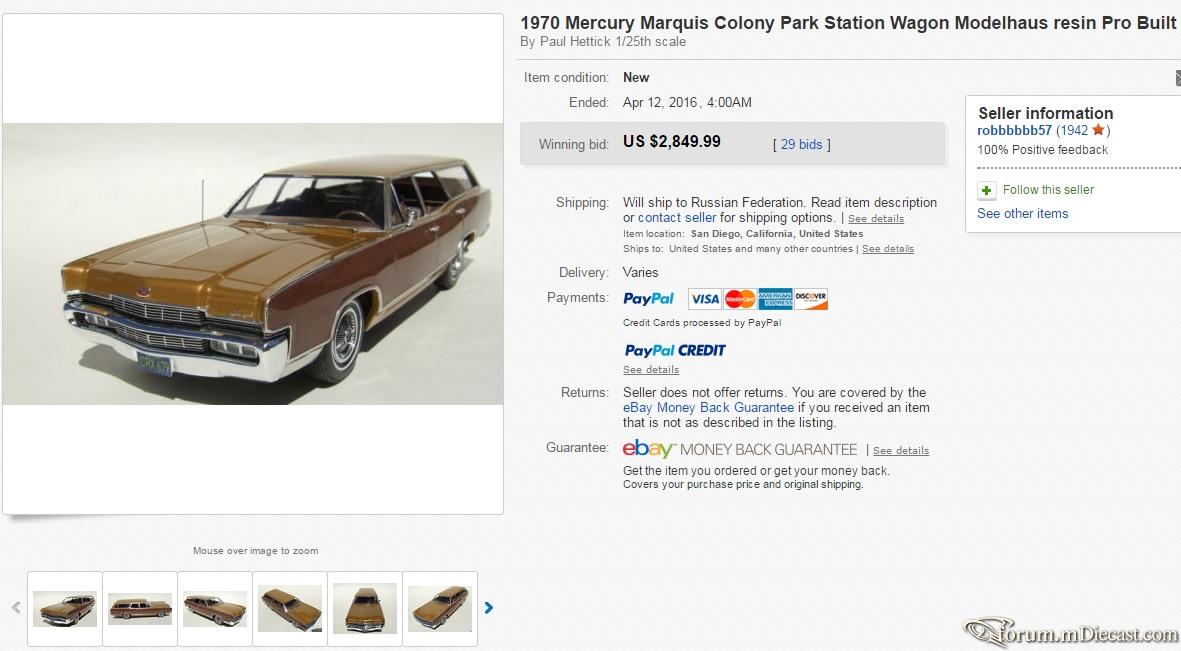Open seller profile robbbbbb57

point(1014,130)
